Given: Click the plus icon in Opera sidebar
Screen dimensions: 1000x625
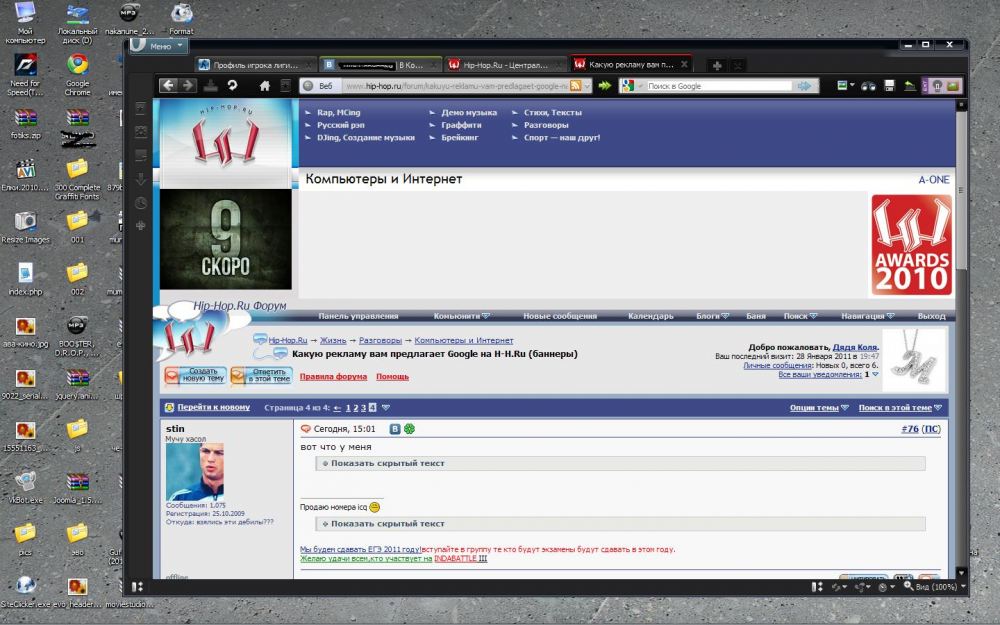Looking at the screenshot, I should pyautogui.click(x=141, y=225).
